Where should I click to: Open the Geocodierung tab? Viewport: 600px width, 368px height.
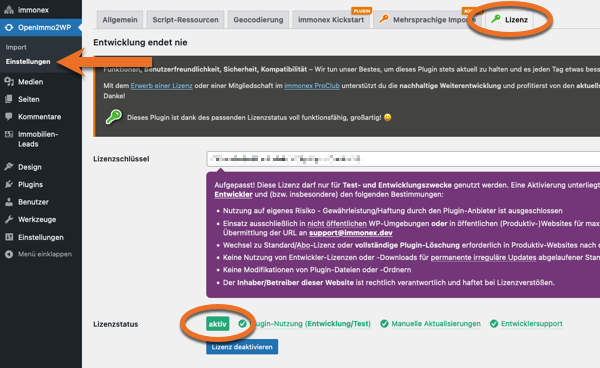point(258,20)
